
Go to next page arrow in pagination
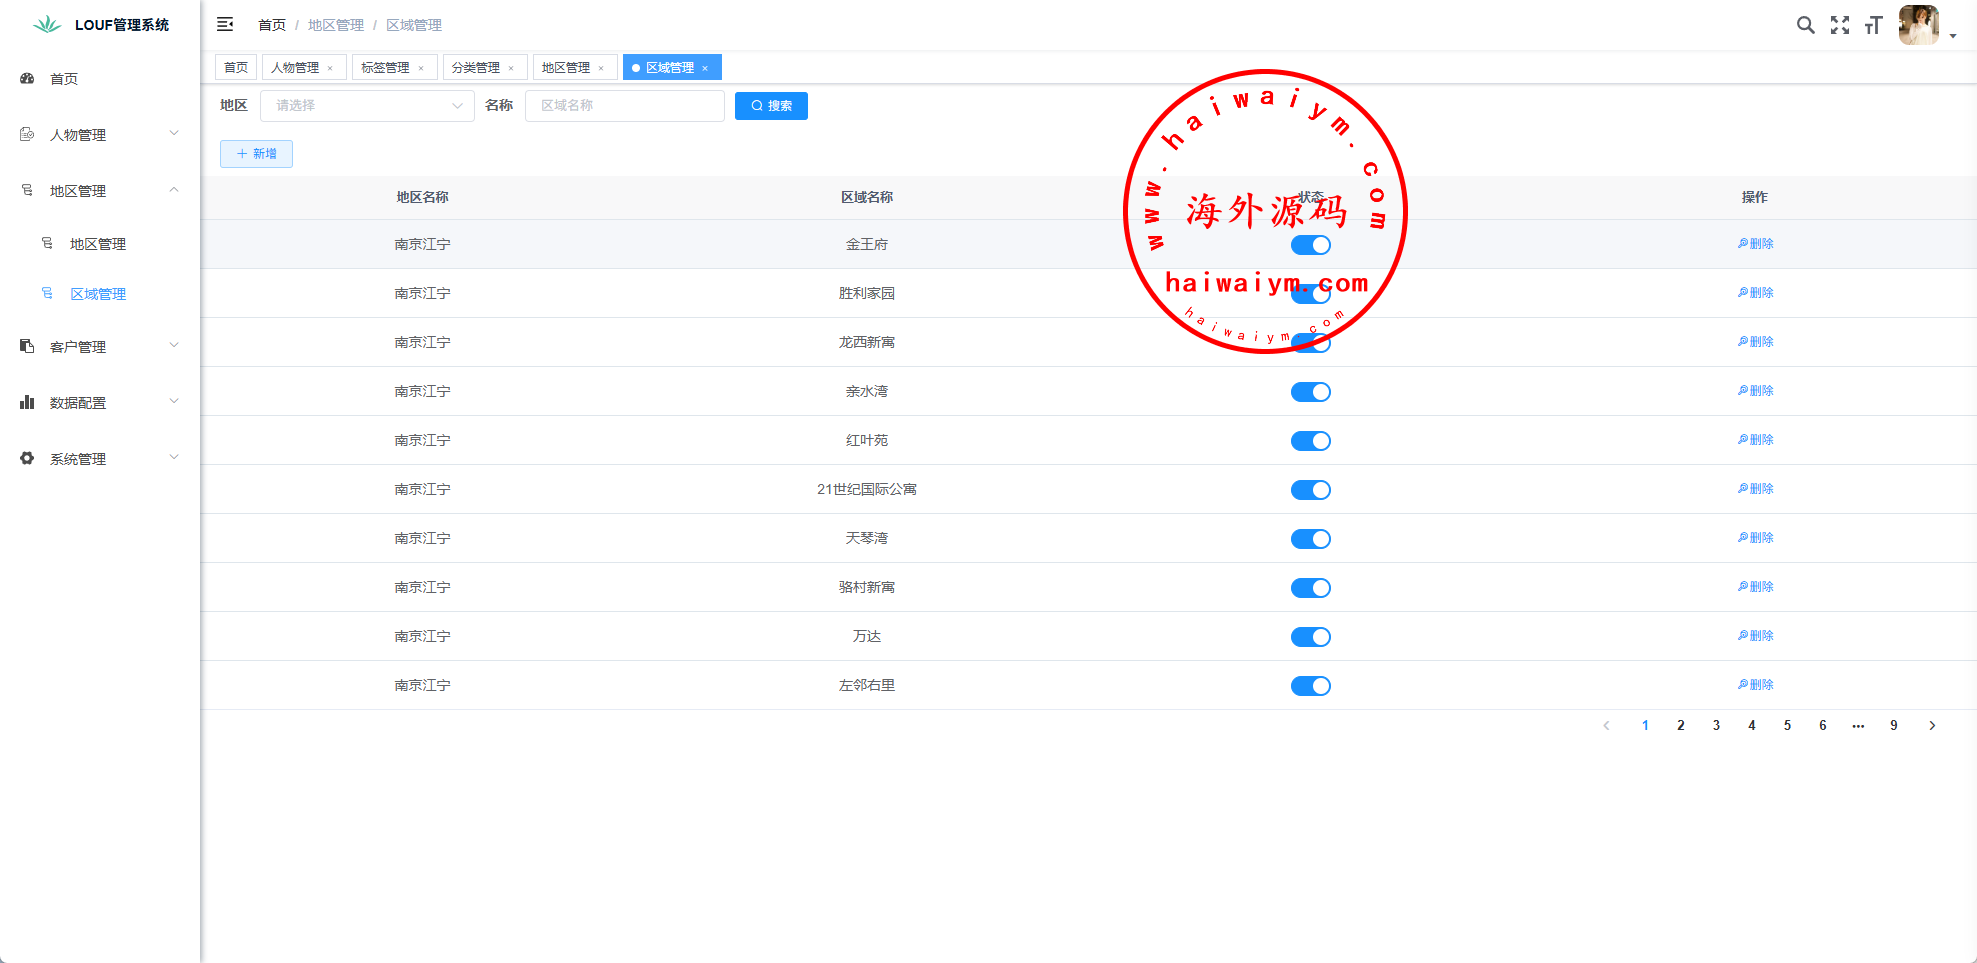[1931, 726]
